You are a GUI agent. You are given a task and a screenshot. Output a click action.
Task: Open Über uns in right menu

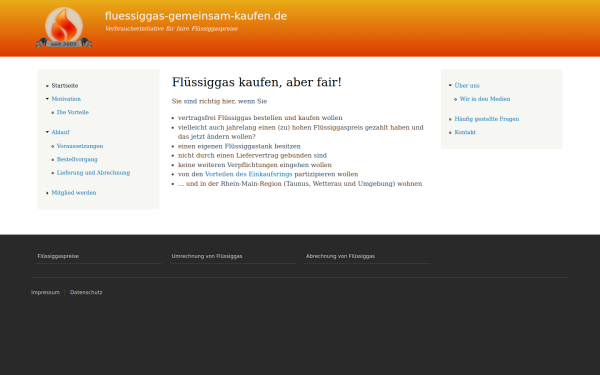(467, 85)
